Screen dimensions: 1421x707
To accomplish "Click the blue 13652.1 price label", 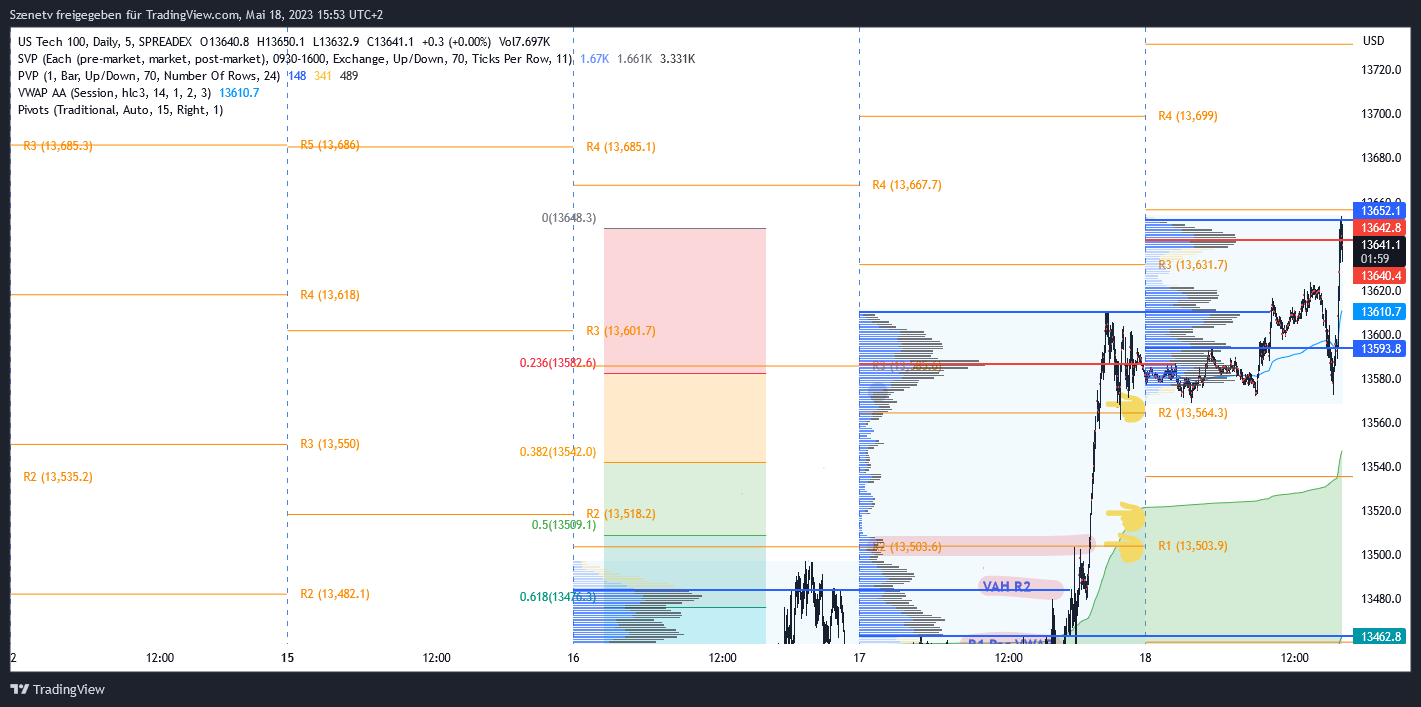I will 1380,210.
